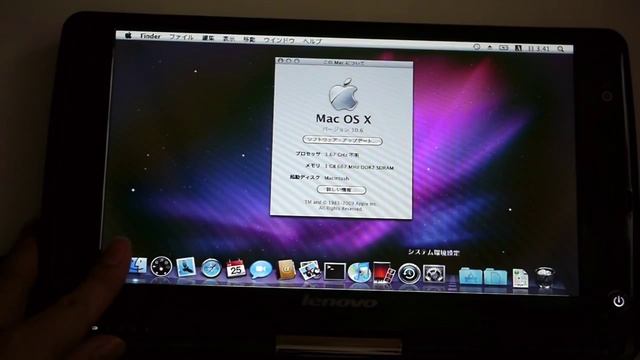Minimize the About This Mac window
Screen dimensions: 640x360
[289, 61]
